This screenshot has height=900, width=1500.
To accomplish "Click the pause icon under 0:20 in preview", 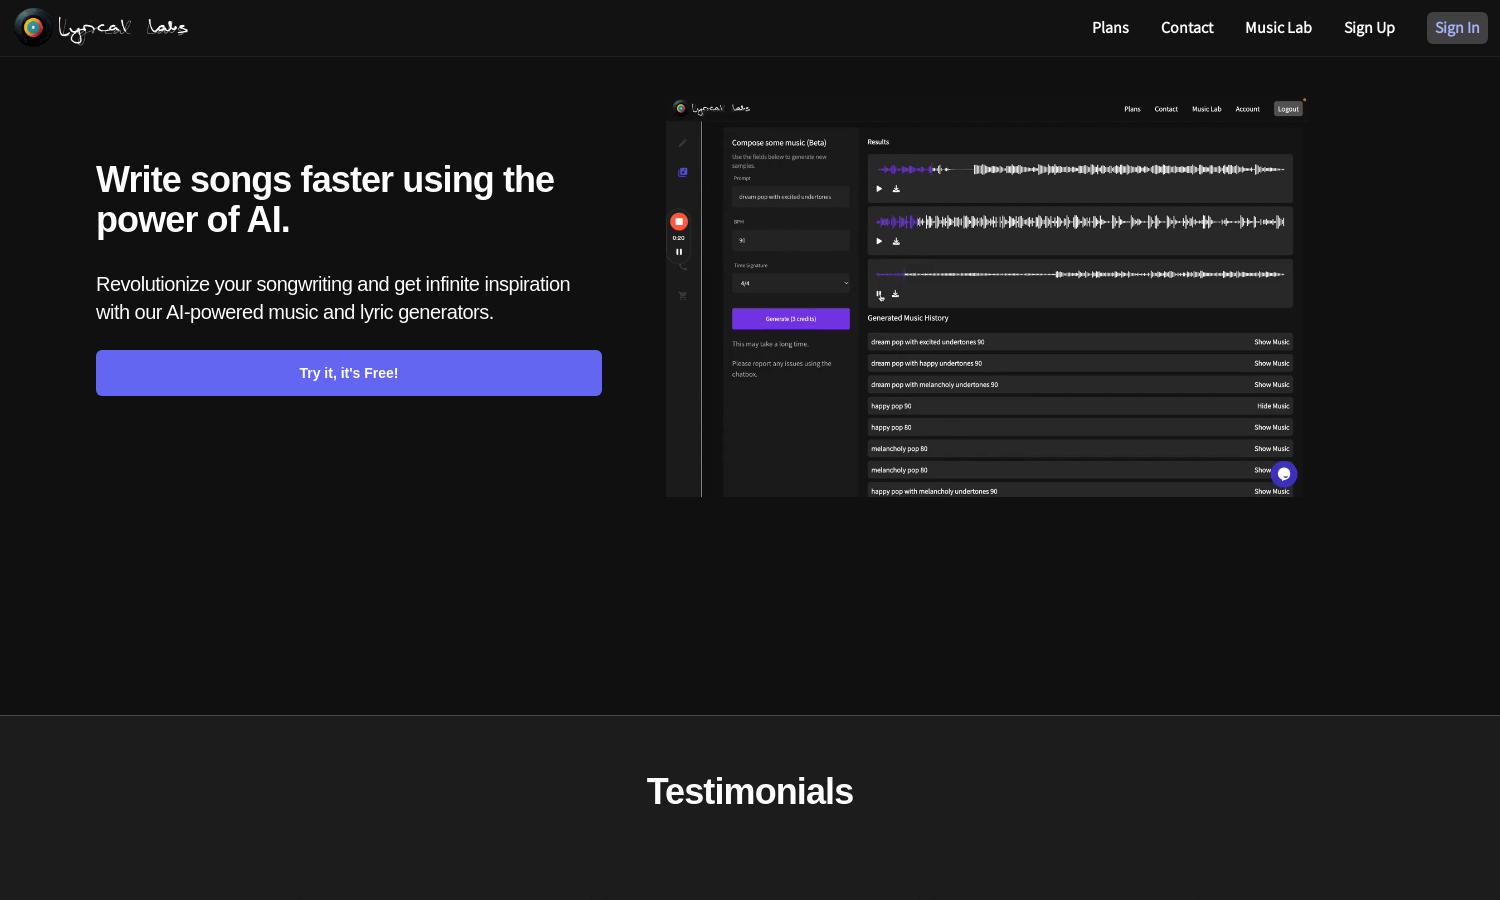I will [x=679, y=252].
